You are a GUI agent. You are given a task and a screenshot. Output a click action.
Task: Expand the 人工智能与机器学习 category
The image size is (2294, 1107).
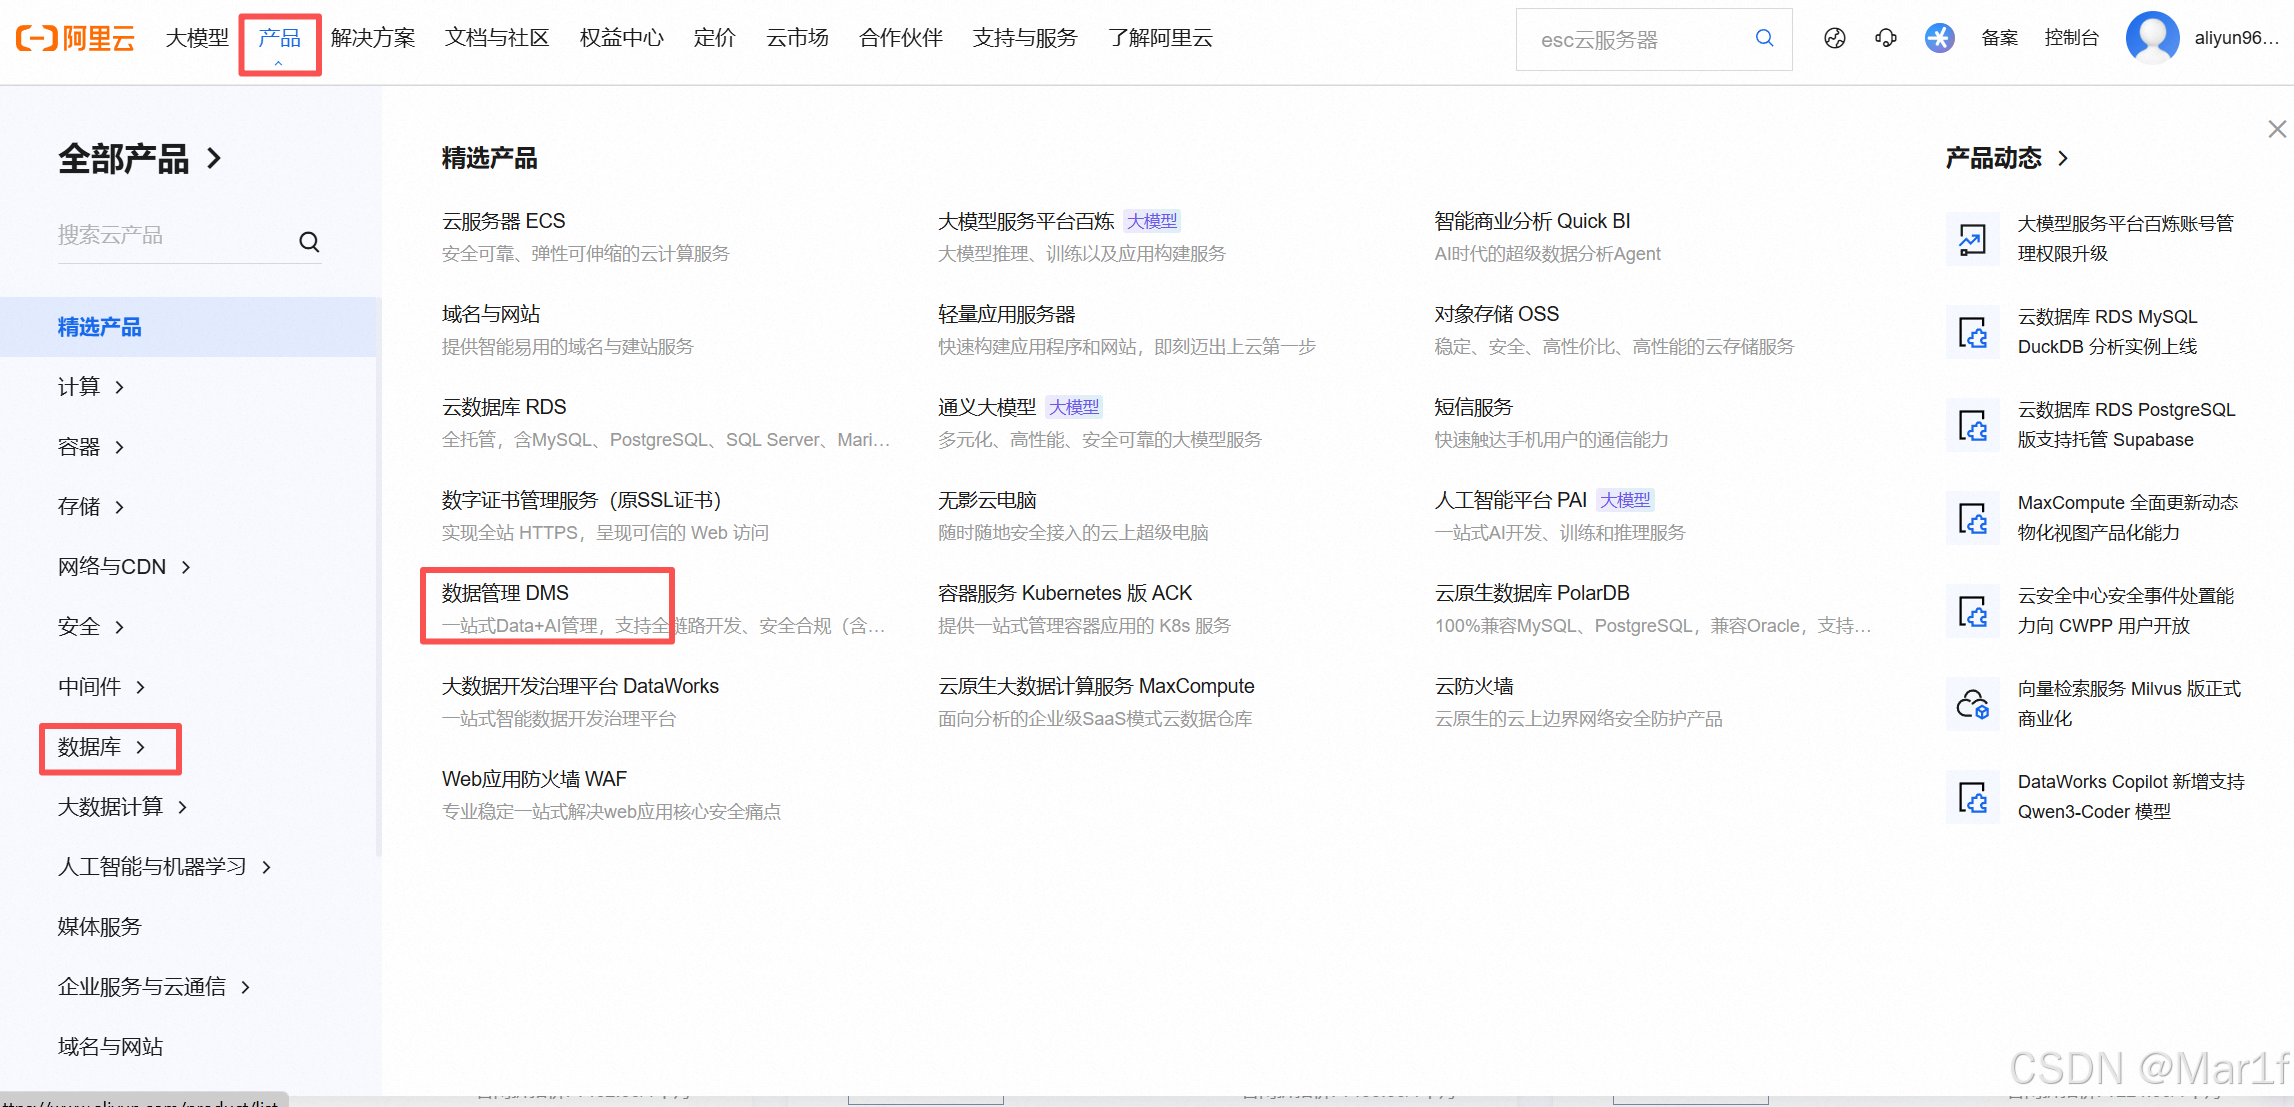click(165, 867)
